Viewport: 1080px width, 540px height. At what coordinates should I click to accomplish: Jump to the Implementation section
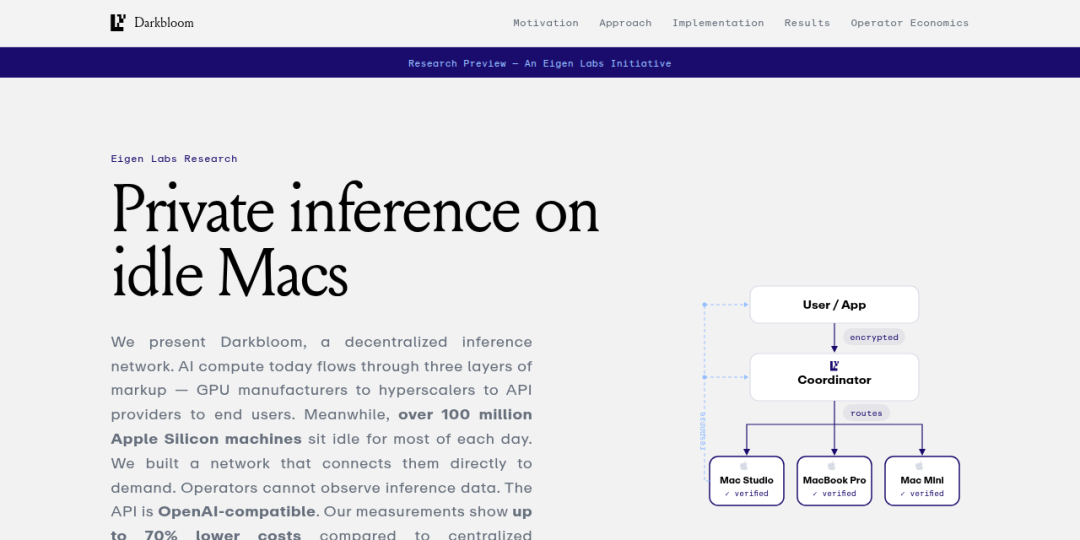[718, 23]
